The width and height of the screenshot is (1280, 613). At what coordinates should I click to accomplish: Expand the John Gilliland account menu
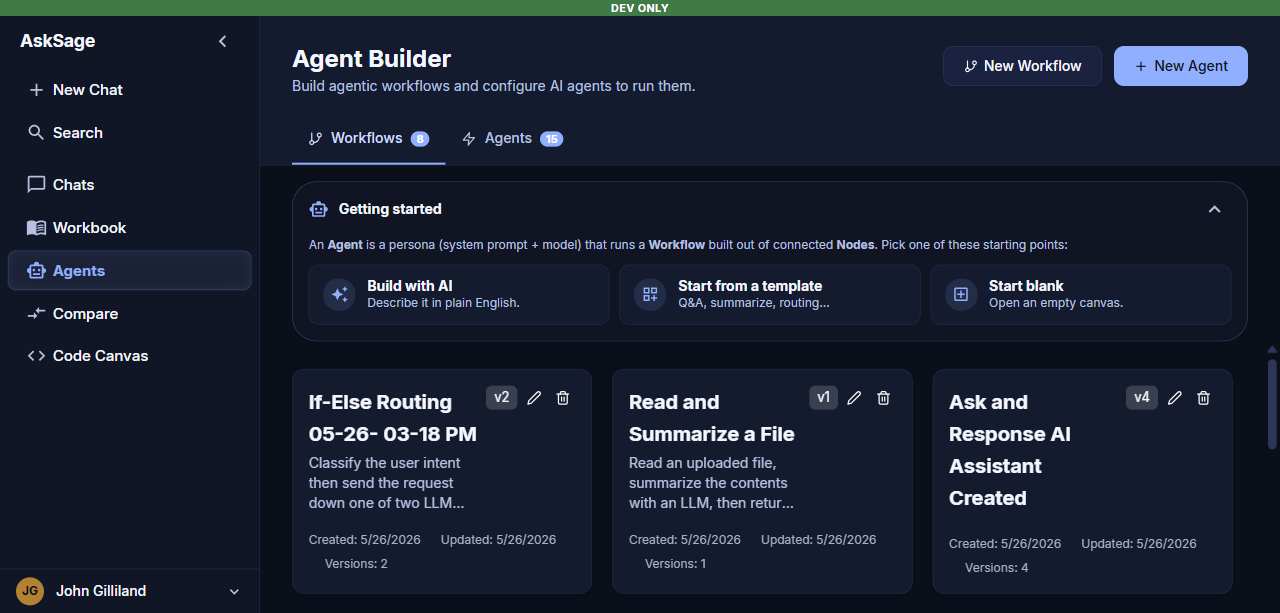pyautogui.click(x=234, y=591)
